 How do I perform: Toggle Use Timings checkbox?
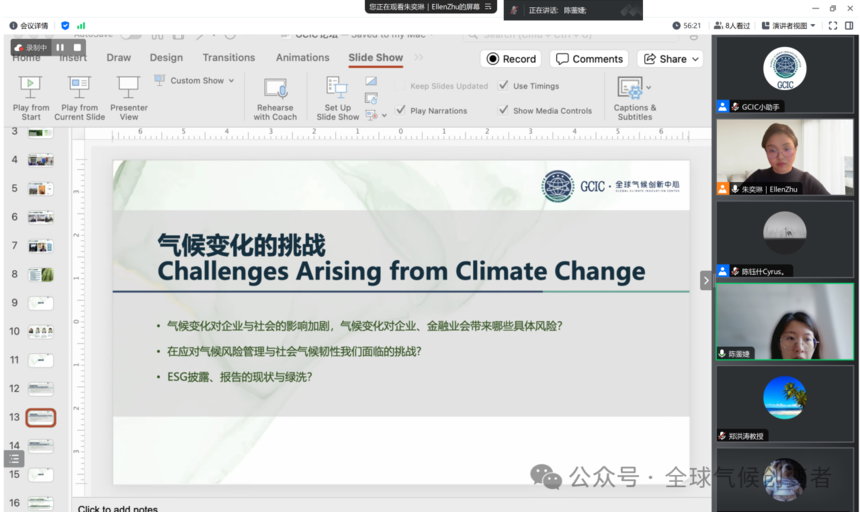click(x=503, y=86)
